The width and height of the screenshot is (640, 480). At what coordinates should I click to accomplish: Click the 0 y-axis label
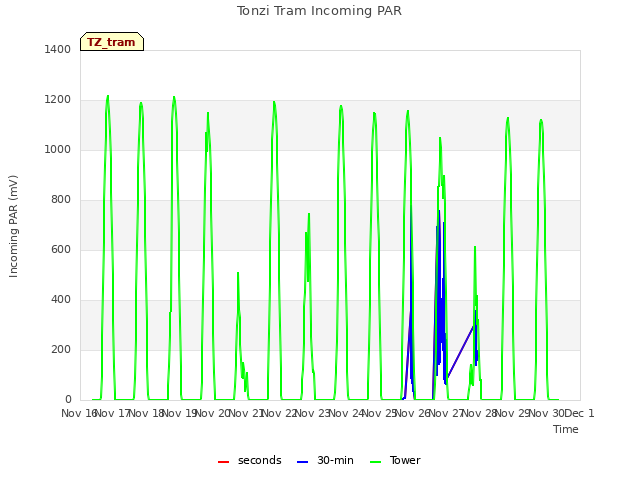pyautogui.click(x=68, y=400)
